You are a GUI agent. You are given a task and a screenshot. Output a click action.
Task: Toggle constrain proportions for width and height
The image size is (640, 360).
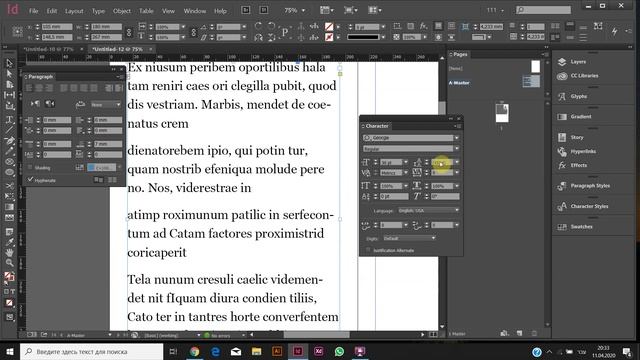point(129,32)
